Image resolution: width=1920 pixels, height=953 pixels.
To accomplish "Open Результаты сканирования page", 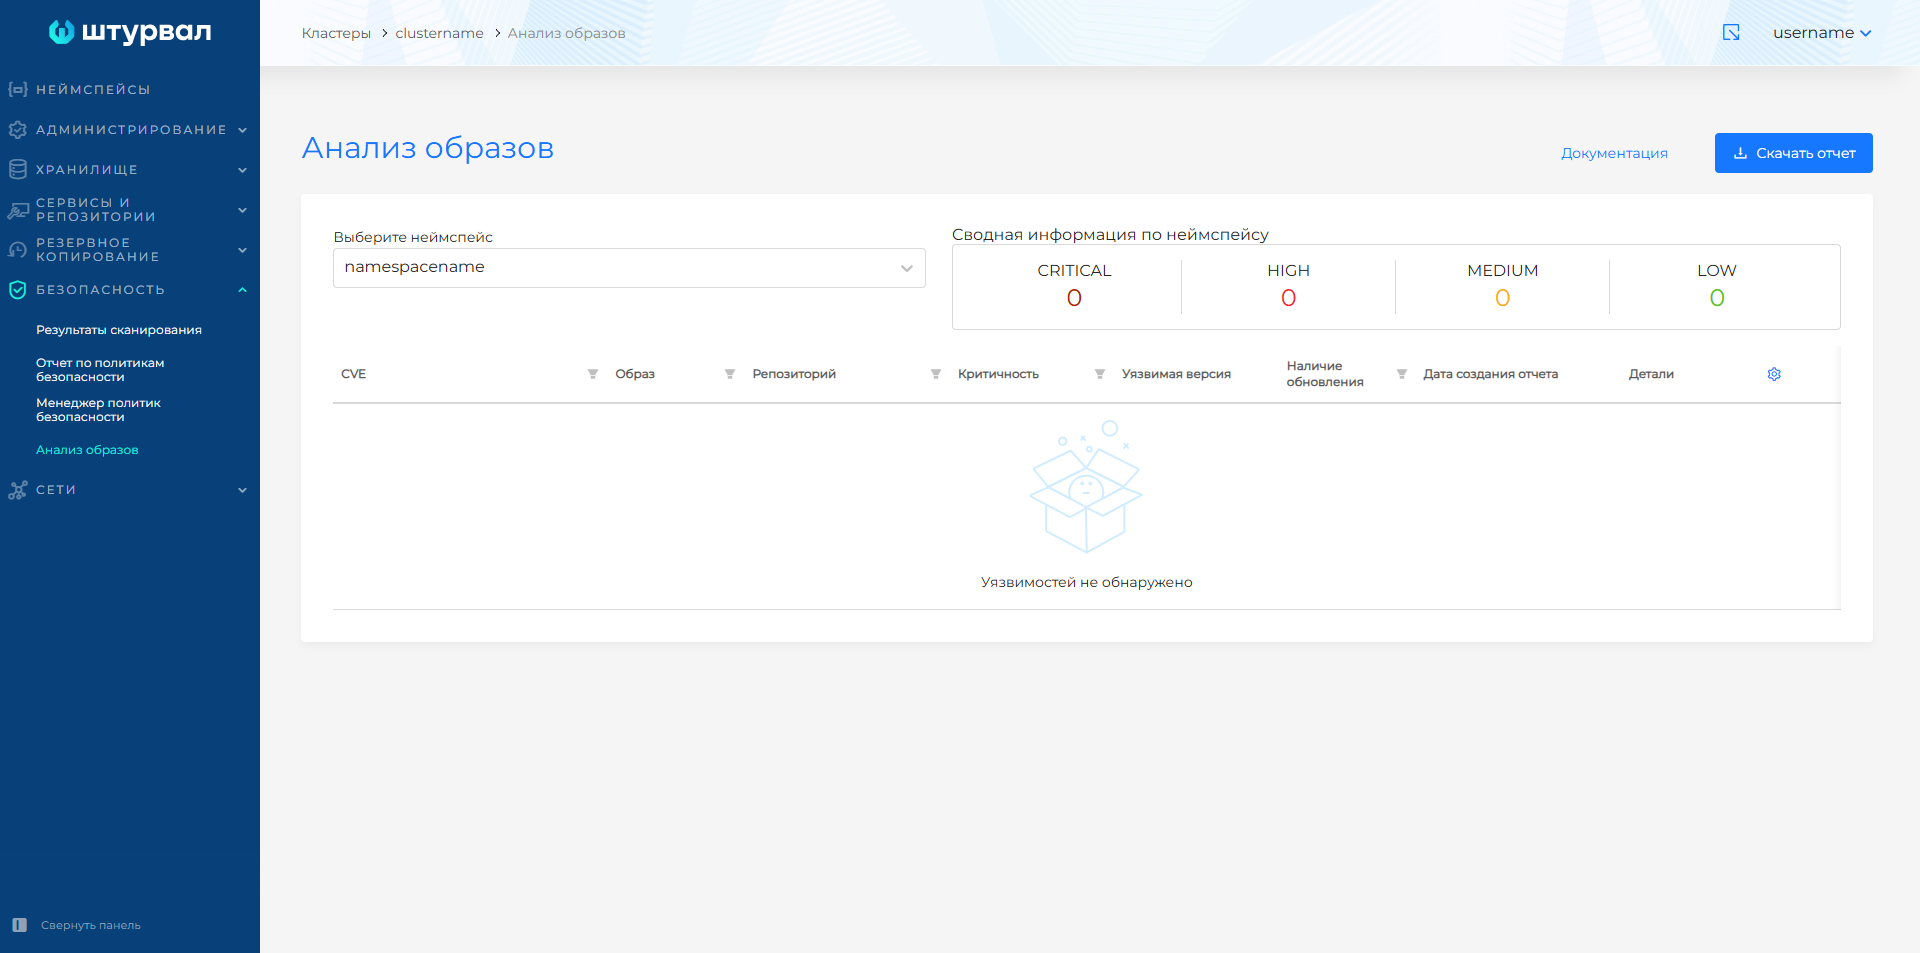I will click(x=119, y=330).
